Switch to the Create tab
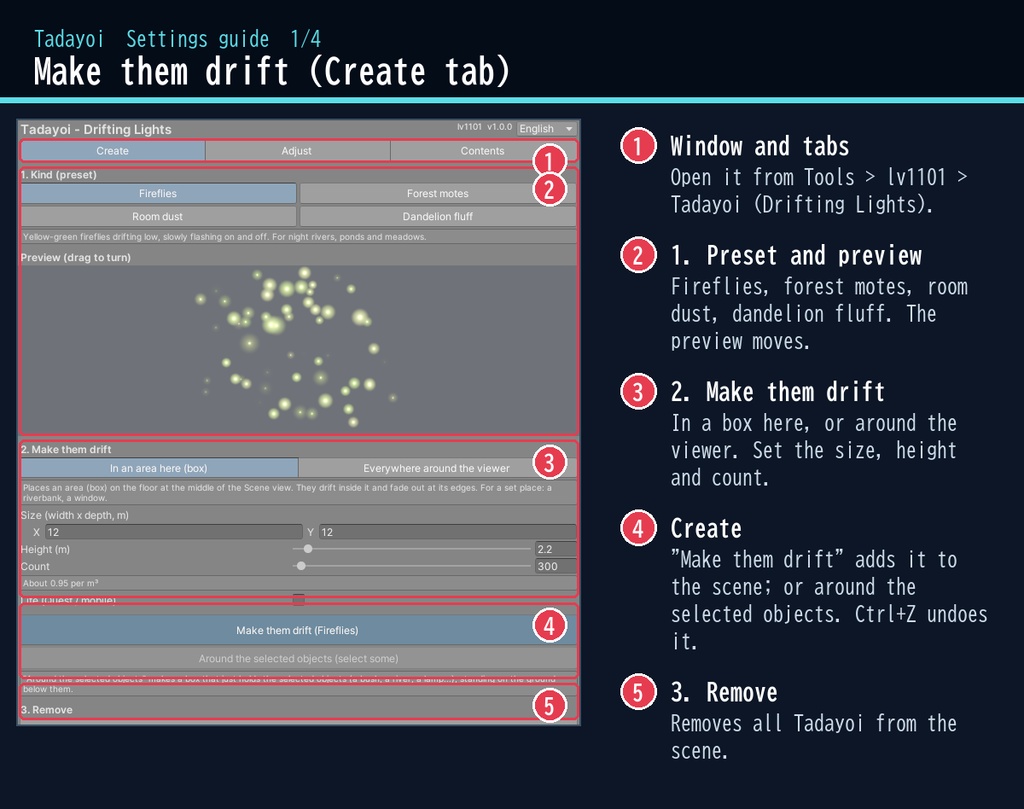1024x809 pixels. [112, 151]
